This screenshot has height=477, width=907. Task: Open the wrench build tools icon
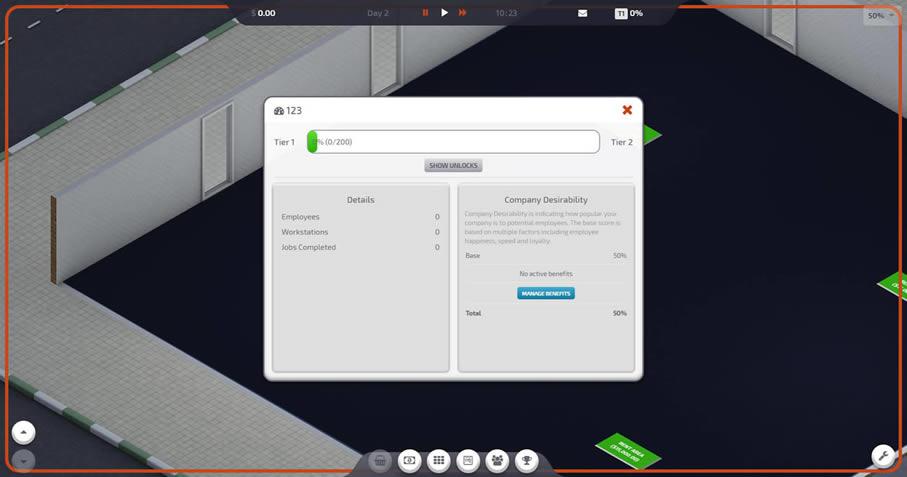[883, 456]
